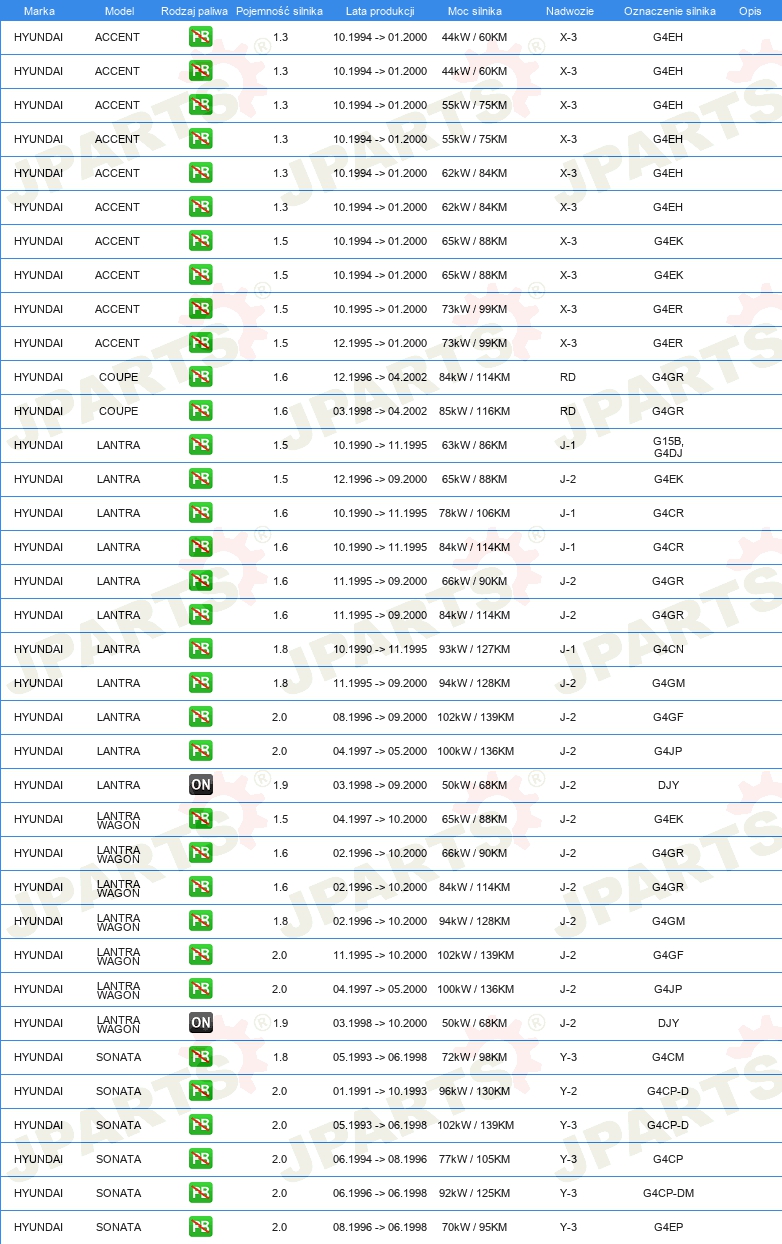782x1244 pixels.
Task: Click the Nadwozie column header
Action: tap(569, 11)
